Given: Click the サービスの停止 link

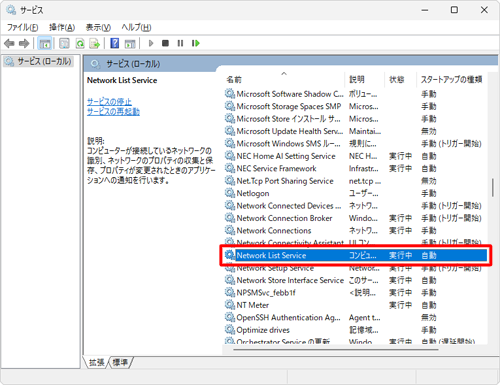Looking at the screenshot, I should tap(109, 101).
